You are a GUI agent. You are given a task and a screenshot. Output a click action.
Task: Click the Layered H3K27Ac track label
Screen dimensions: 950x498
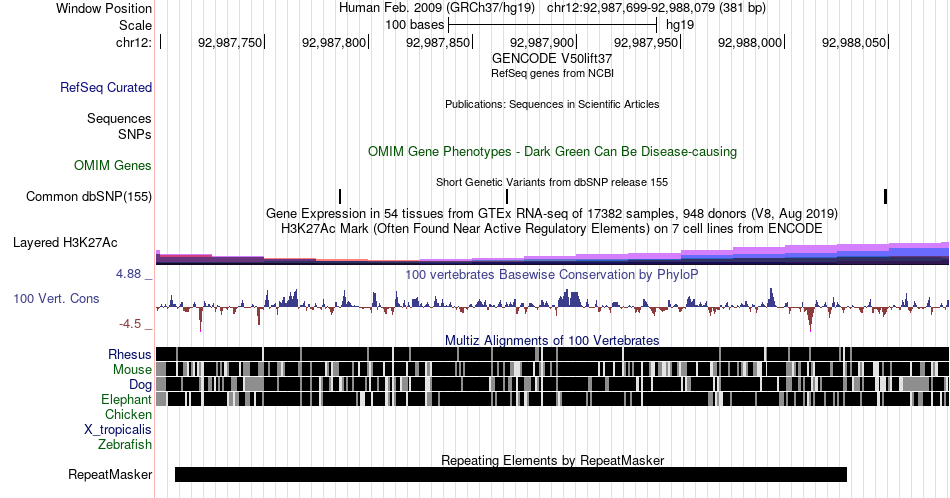tap(65, 242)
